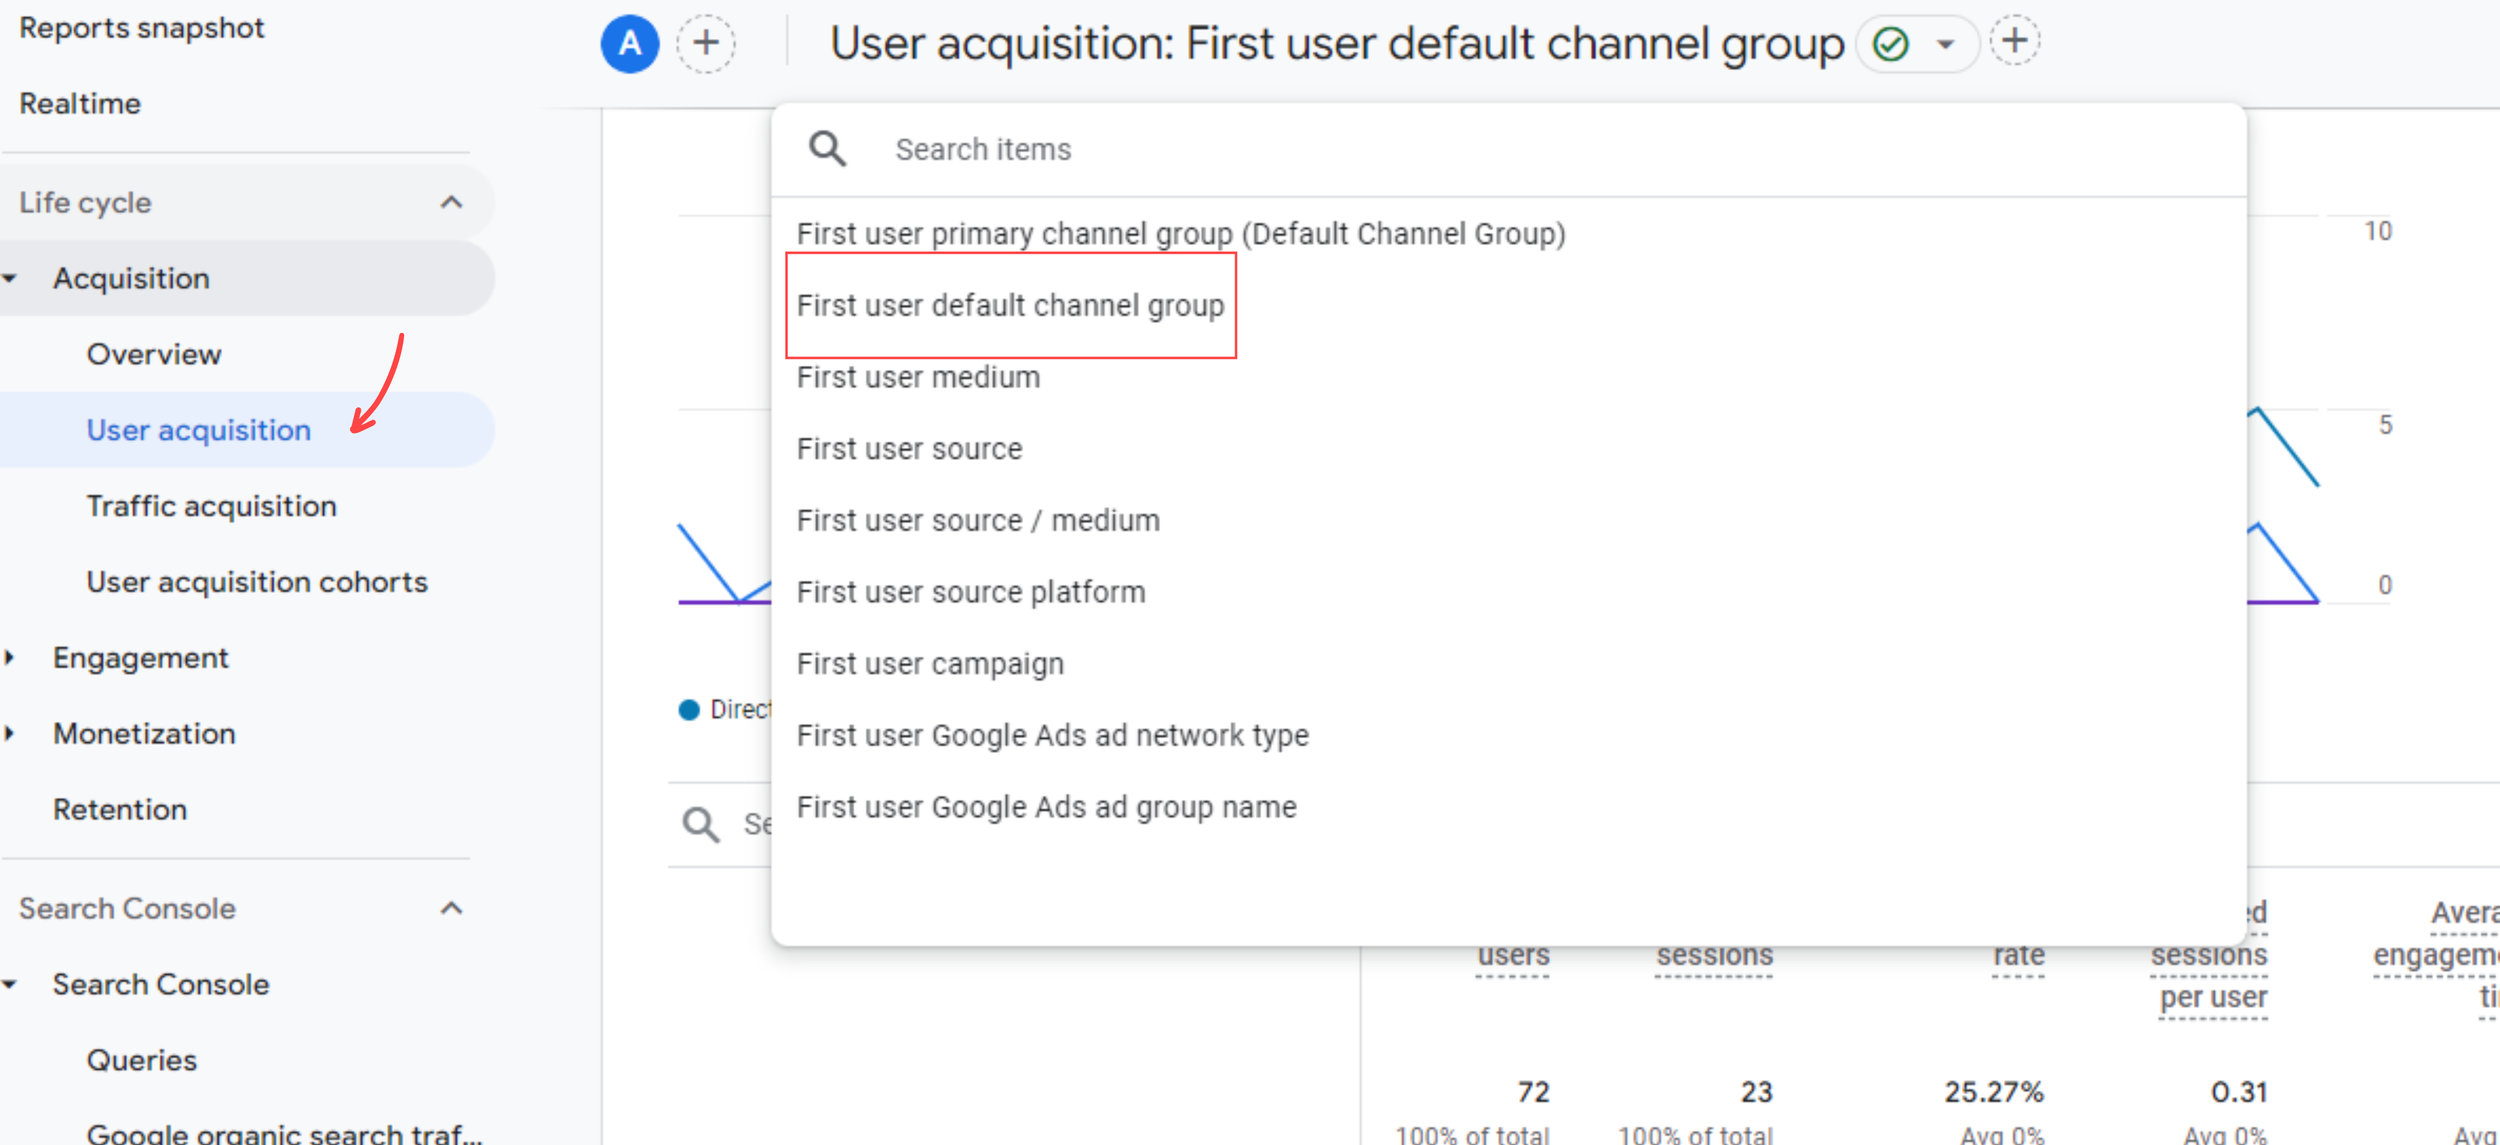Viewport: 2500px width, 1145px height.
Task: Focus the Search items input field
Action: tap(1508, 150)
